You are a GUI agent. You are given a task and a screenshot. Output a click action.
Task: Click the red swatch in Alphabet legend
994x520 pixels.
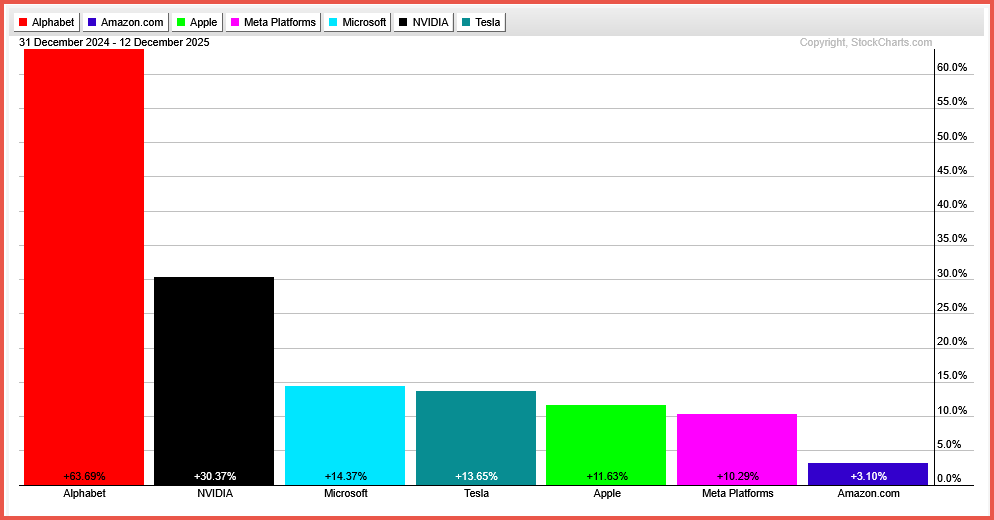click(x=24, y=22)
